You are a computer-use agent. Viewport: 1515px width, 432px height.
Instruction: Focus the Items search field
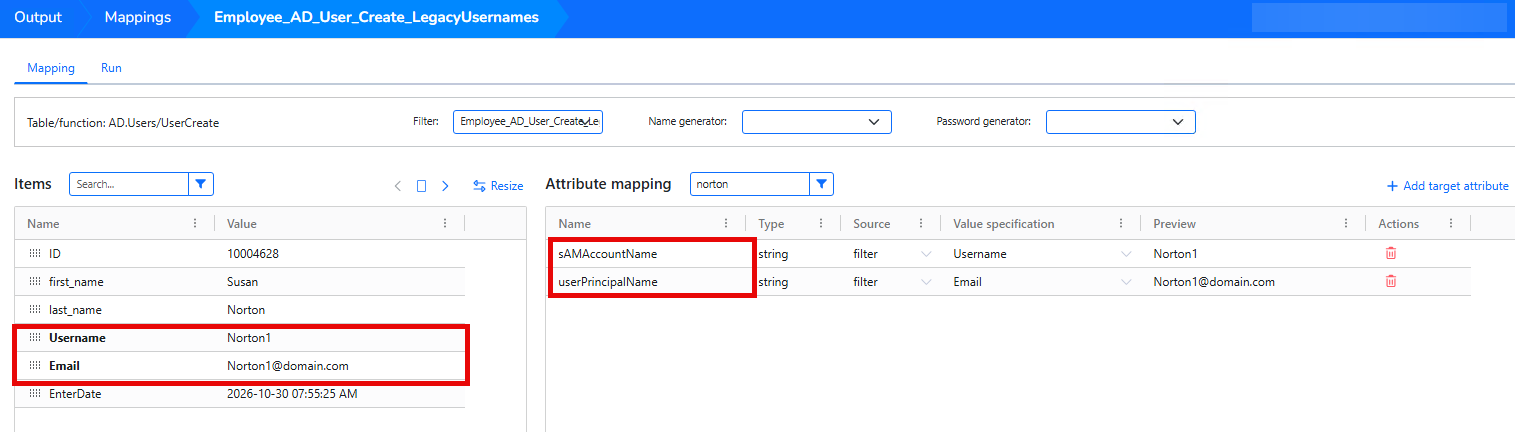[x=129, y=184]
